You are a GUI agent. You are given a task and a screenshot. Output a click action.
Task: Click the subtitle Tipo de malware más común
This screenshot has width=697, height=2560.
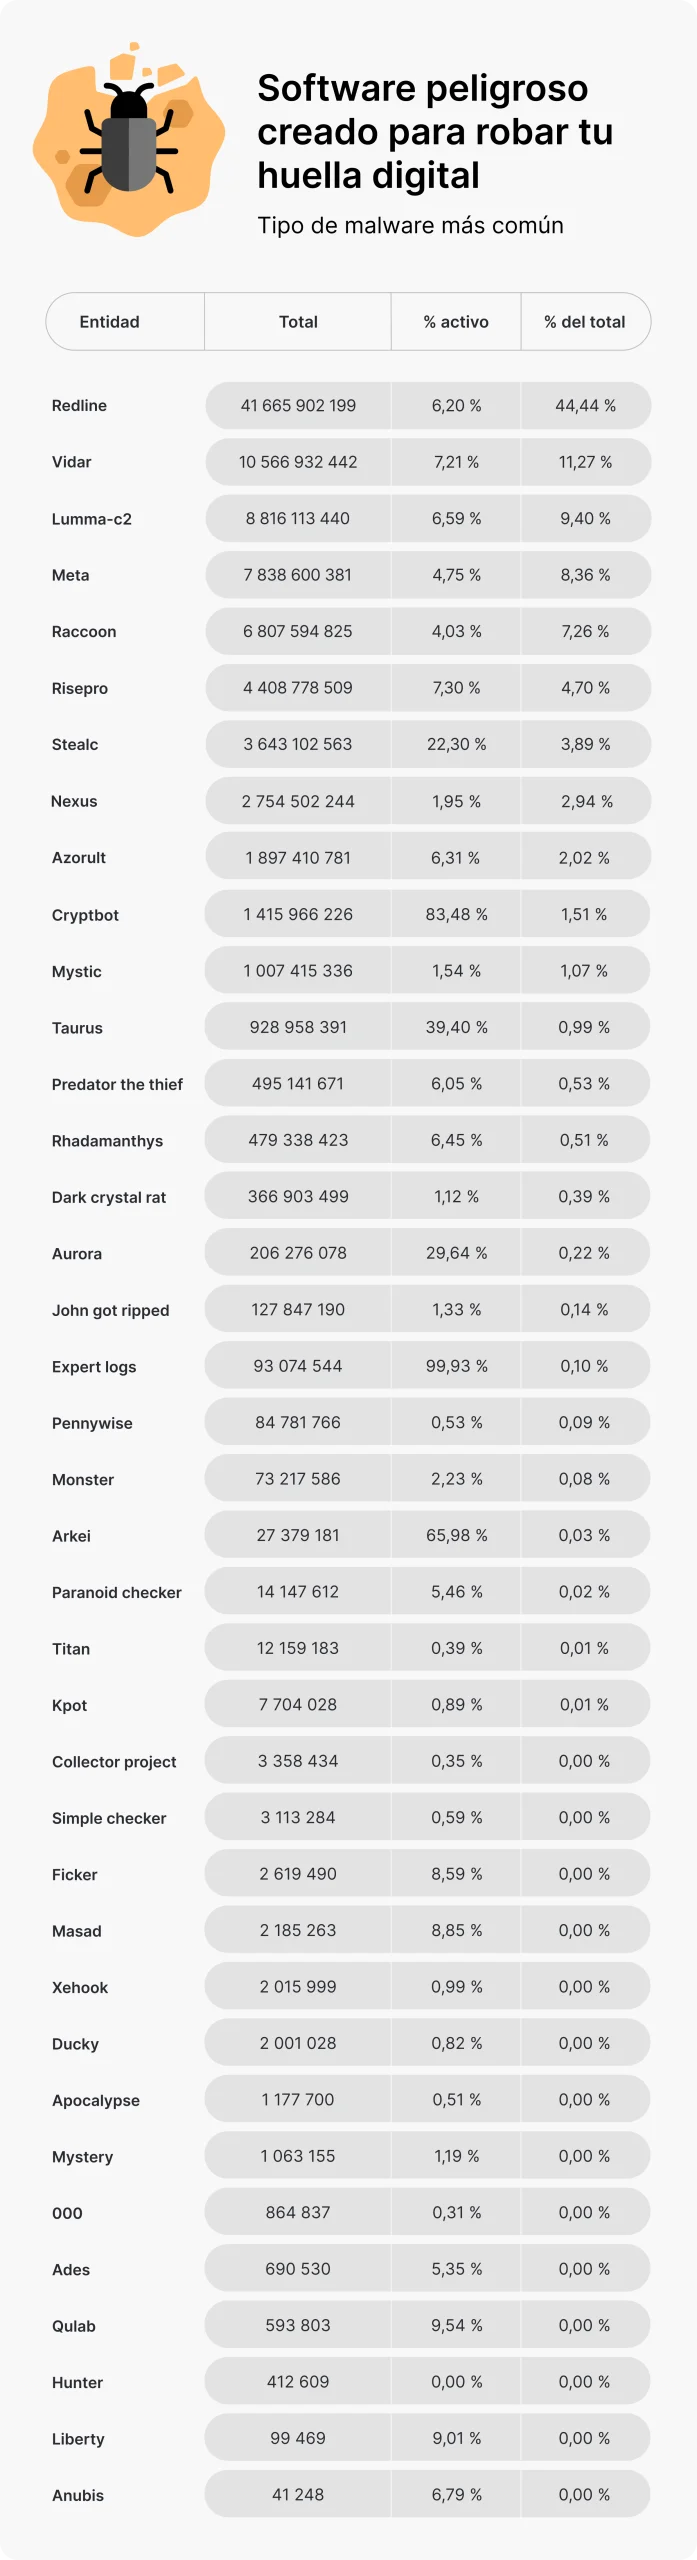tap(410, 226)
